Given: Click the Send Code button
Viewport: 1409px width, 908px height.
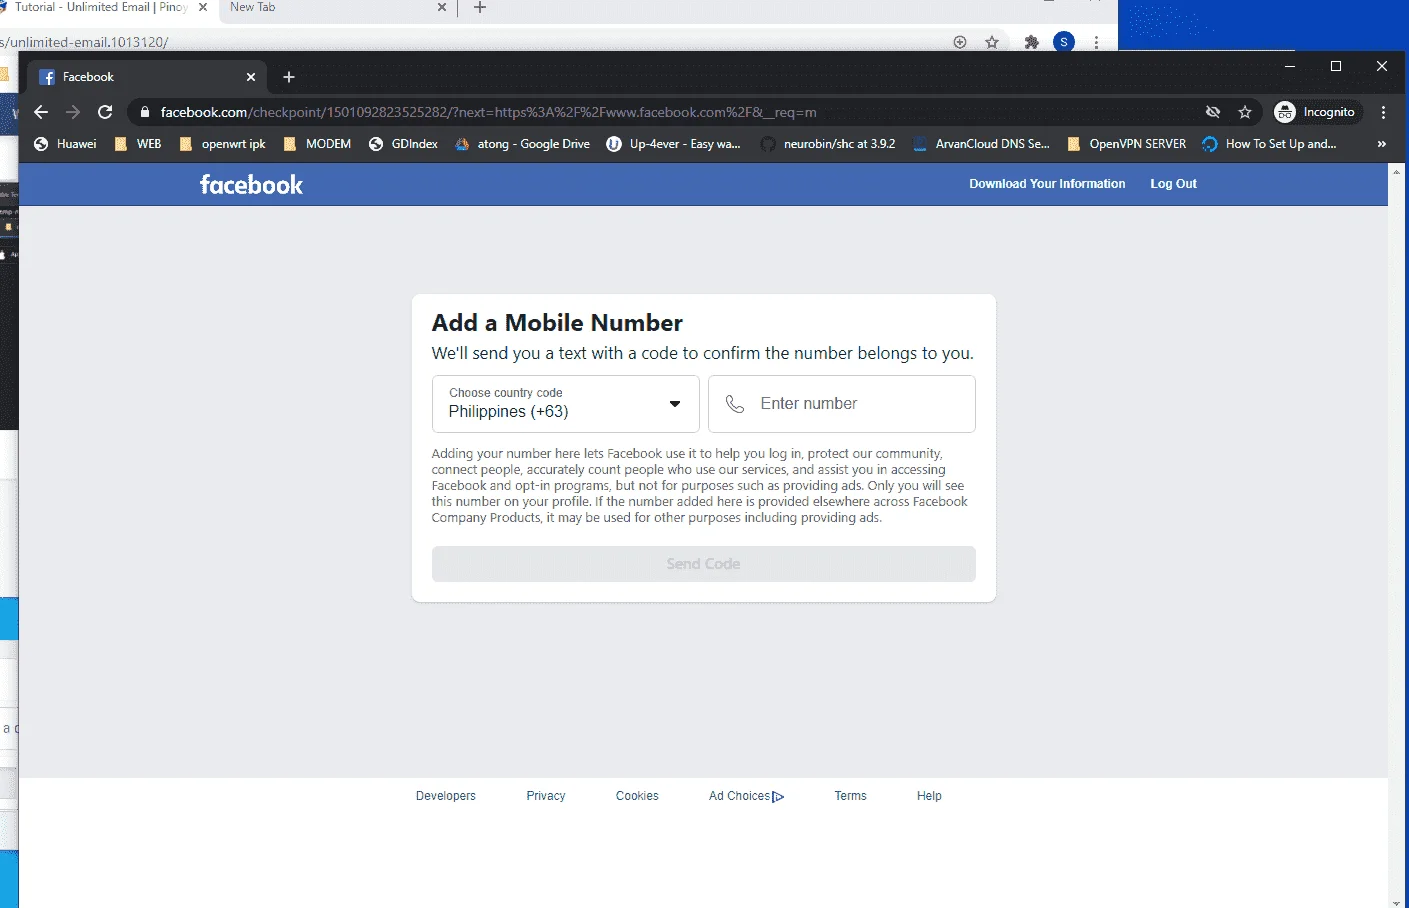Looking at the screenshot, I should click(x=703, y=564).
